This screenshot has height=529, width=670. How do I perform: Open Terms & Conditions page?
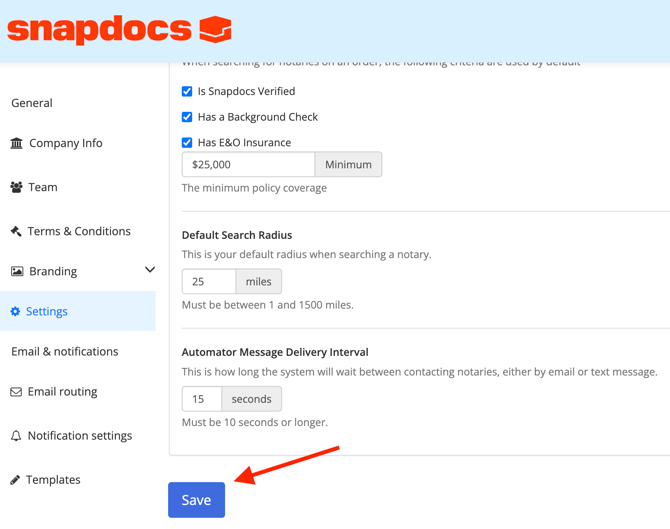(79, 231)
